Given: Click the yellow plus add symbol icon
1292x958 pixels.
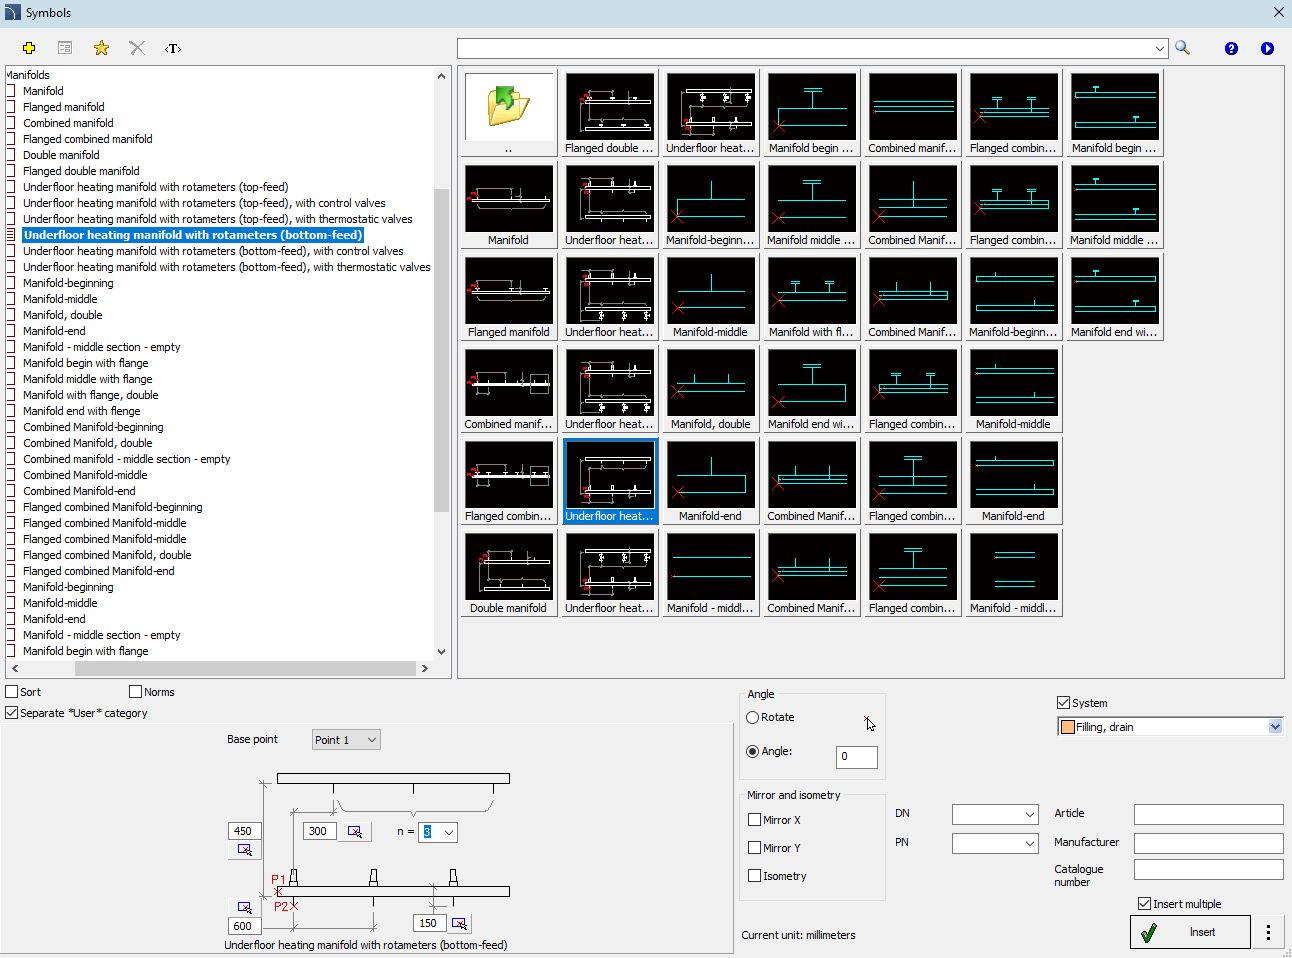Looking at the screenshot, I should (29, 48).
